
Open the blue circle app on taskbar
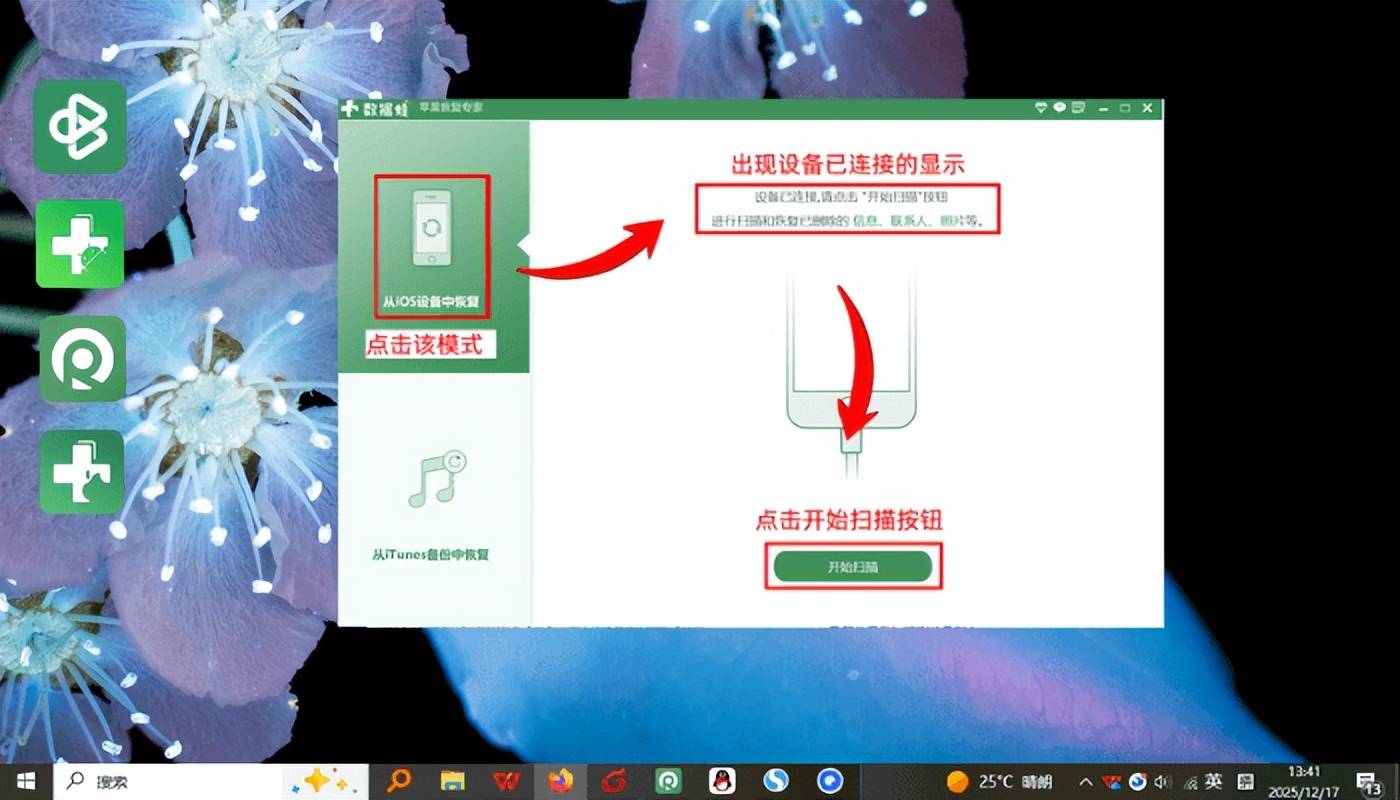pos(829,781)
